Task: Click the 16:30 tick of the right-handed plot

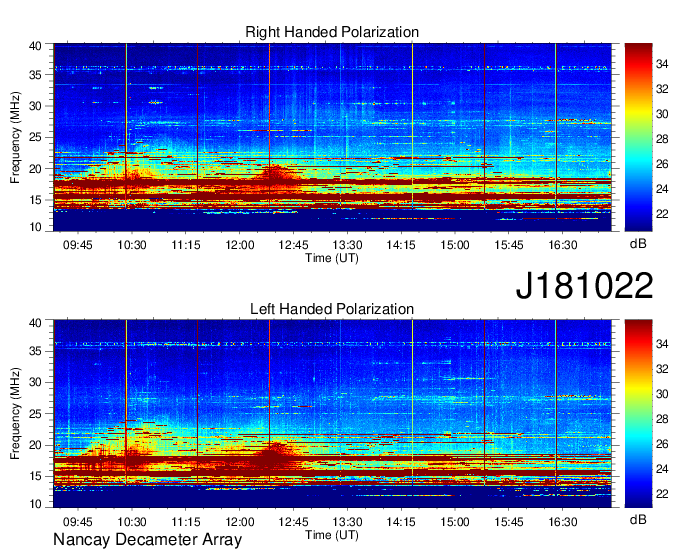Action: click(563, 245)
